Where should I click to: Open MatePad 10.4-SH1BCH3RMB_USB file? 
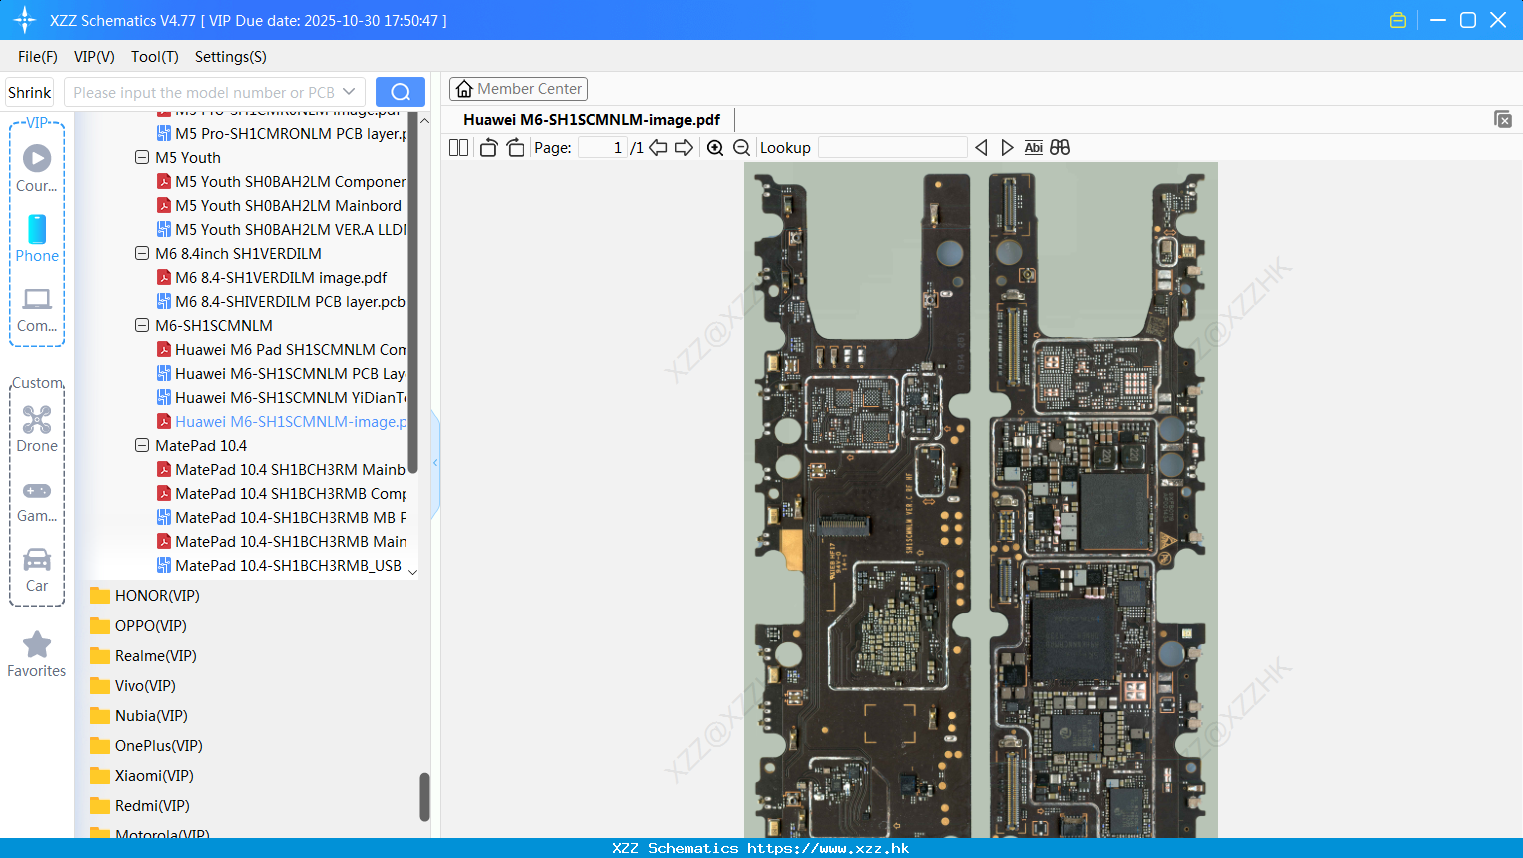280,565
